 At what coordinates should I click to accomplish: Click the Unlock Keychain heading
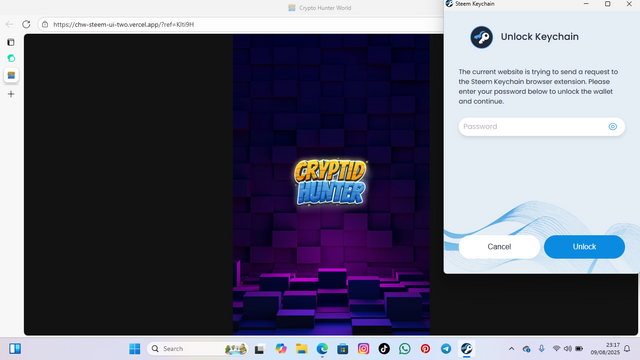[x=540, y=37]
